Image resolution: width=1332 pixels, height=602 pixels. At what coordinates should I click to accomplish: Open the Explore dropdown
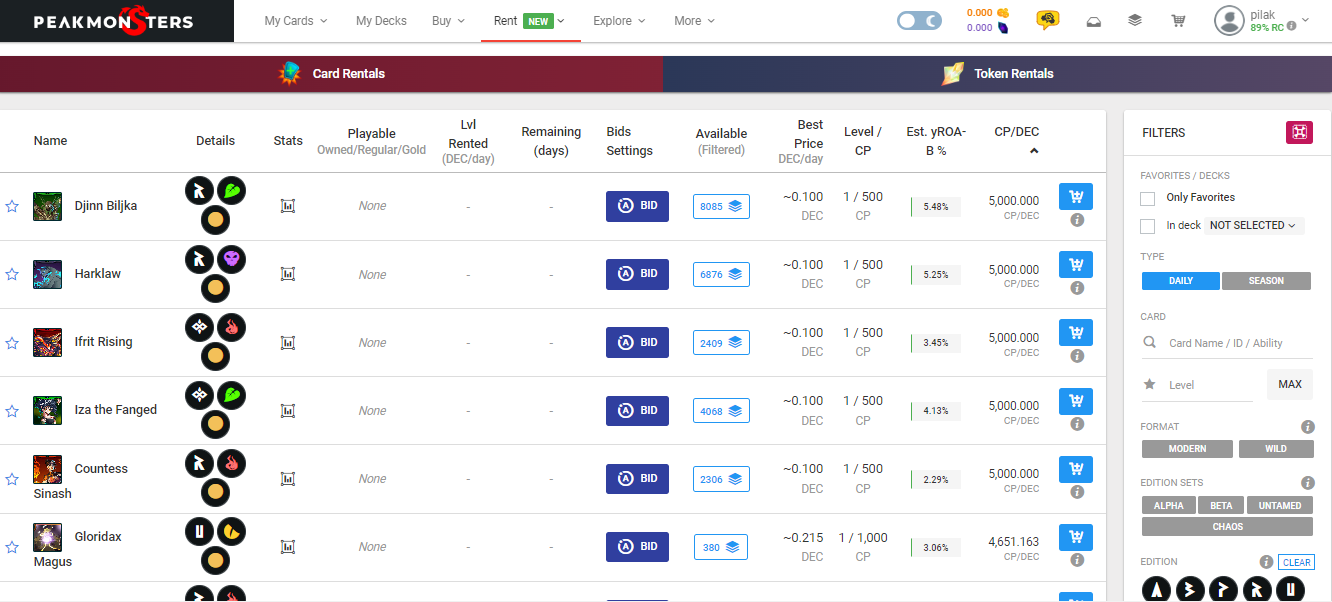coord(619,21)
